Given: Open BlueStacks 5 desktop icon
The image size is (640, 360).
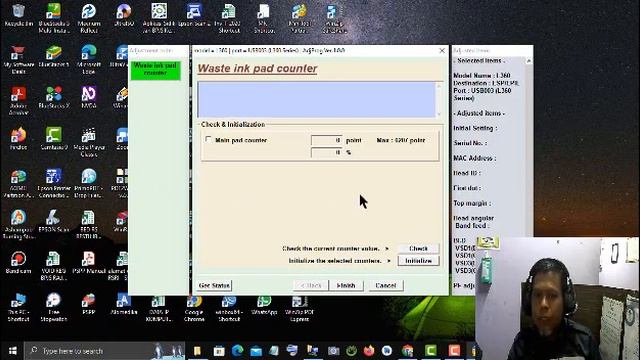Looking at the screenshot, I should point(53,56).
